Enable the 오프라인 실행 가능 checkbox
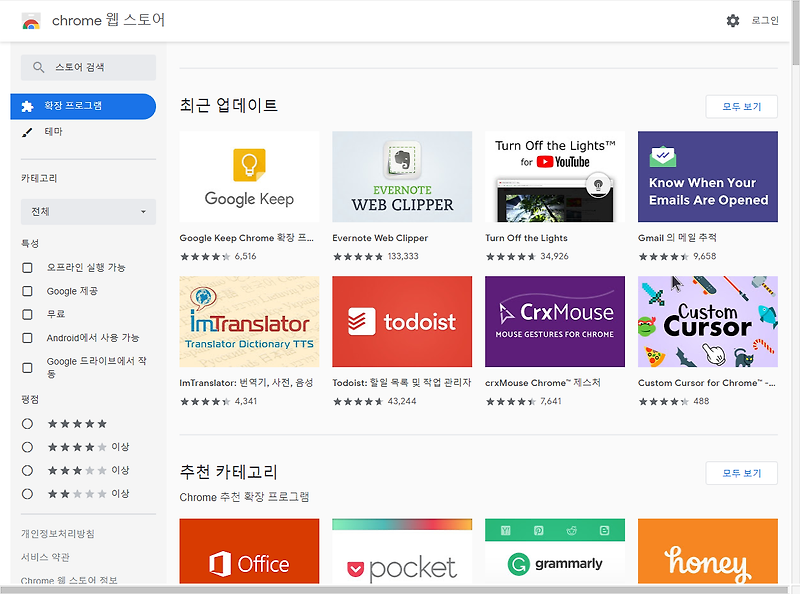Viewport: 800px width, 594px height. (28, 268)
